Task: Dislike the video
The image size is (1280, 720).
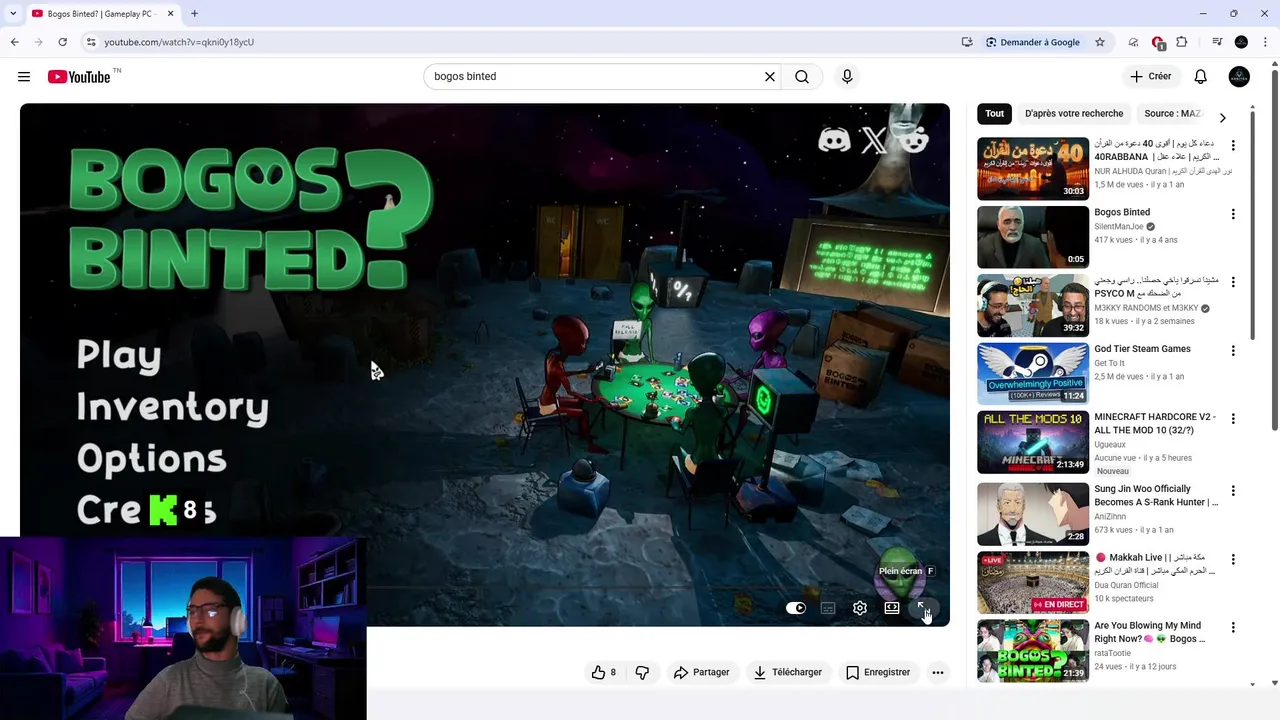Action: [x=642, y=673]
